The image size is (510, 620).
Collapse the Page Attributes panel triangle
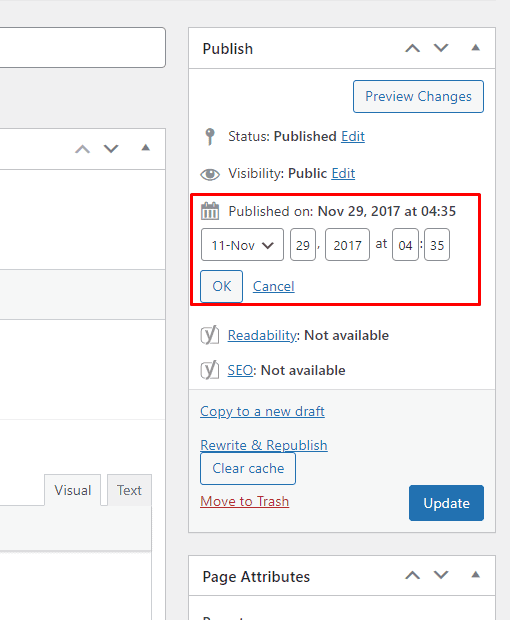pos(476,575)
